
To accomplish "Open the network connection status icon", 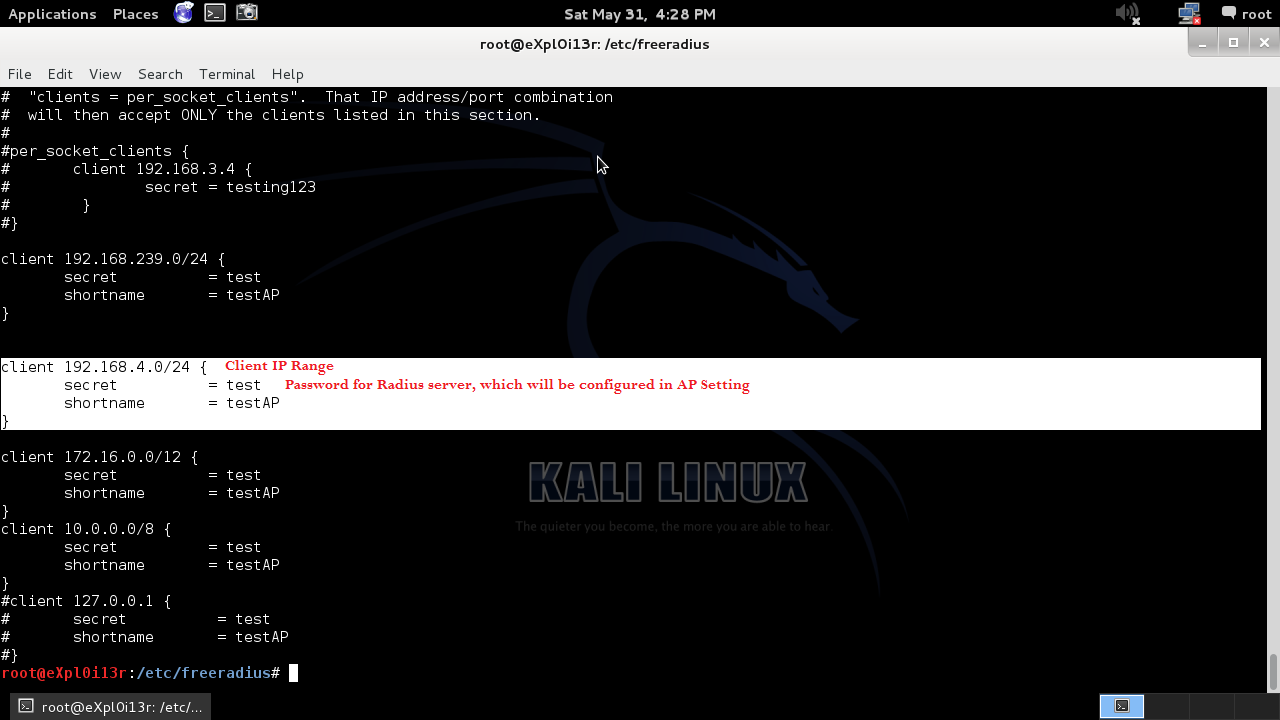I will 1189,13.
